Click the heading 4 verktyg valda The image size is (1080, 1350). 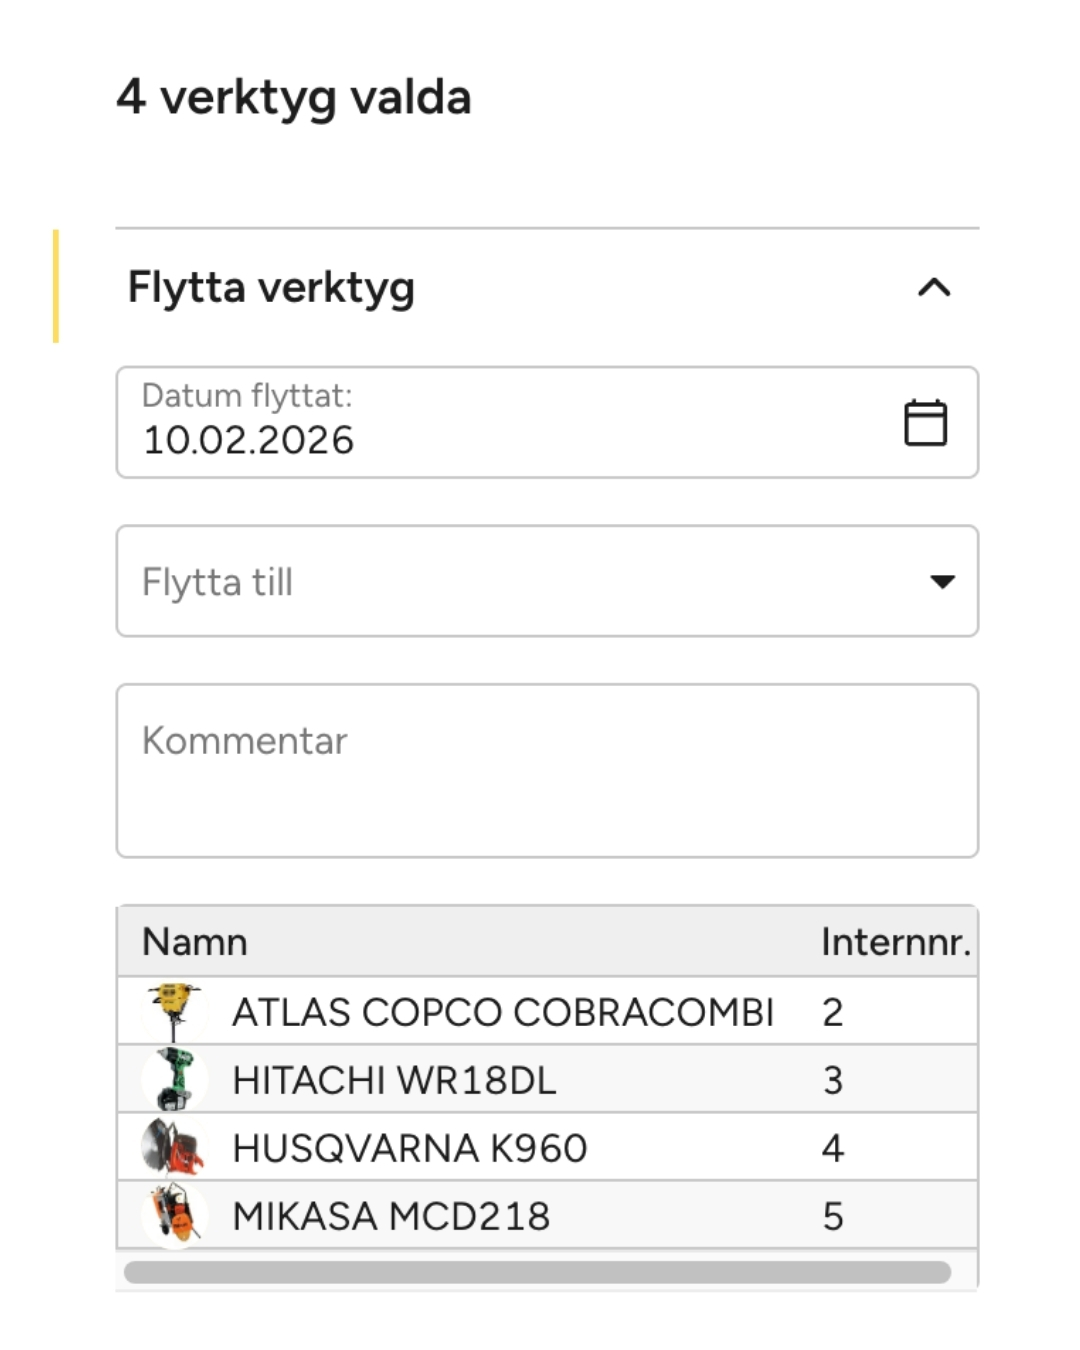click(x=296, y=97)
